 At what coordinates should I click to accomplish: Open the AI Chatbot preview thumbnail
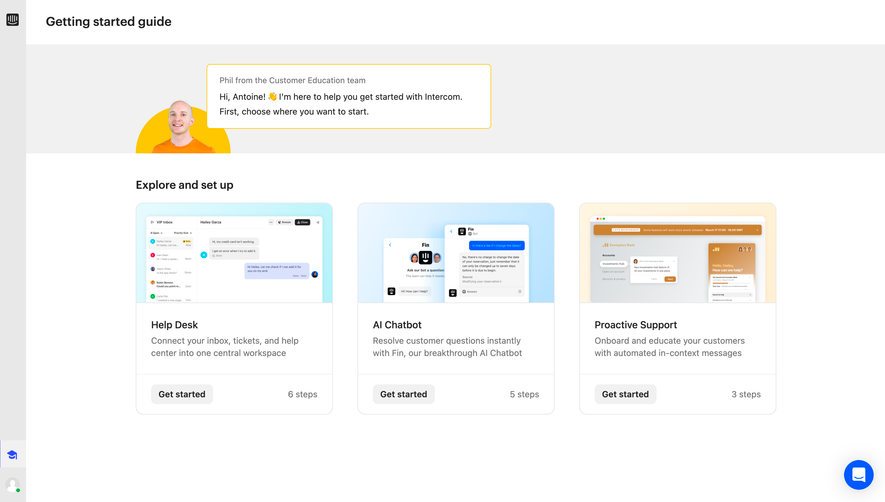point(456,253)
